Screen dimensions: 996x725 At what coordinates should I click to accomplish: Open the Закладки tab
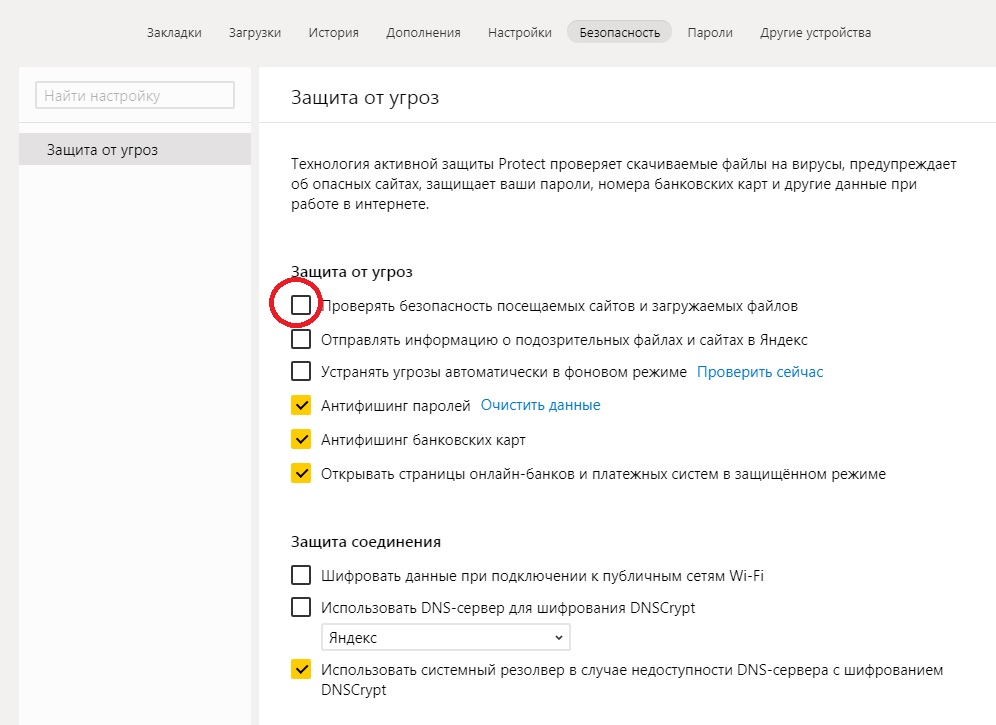[x=174, y=32]
